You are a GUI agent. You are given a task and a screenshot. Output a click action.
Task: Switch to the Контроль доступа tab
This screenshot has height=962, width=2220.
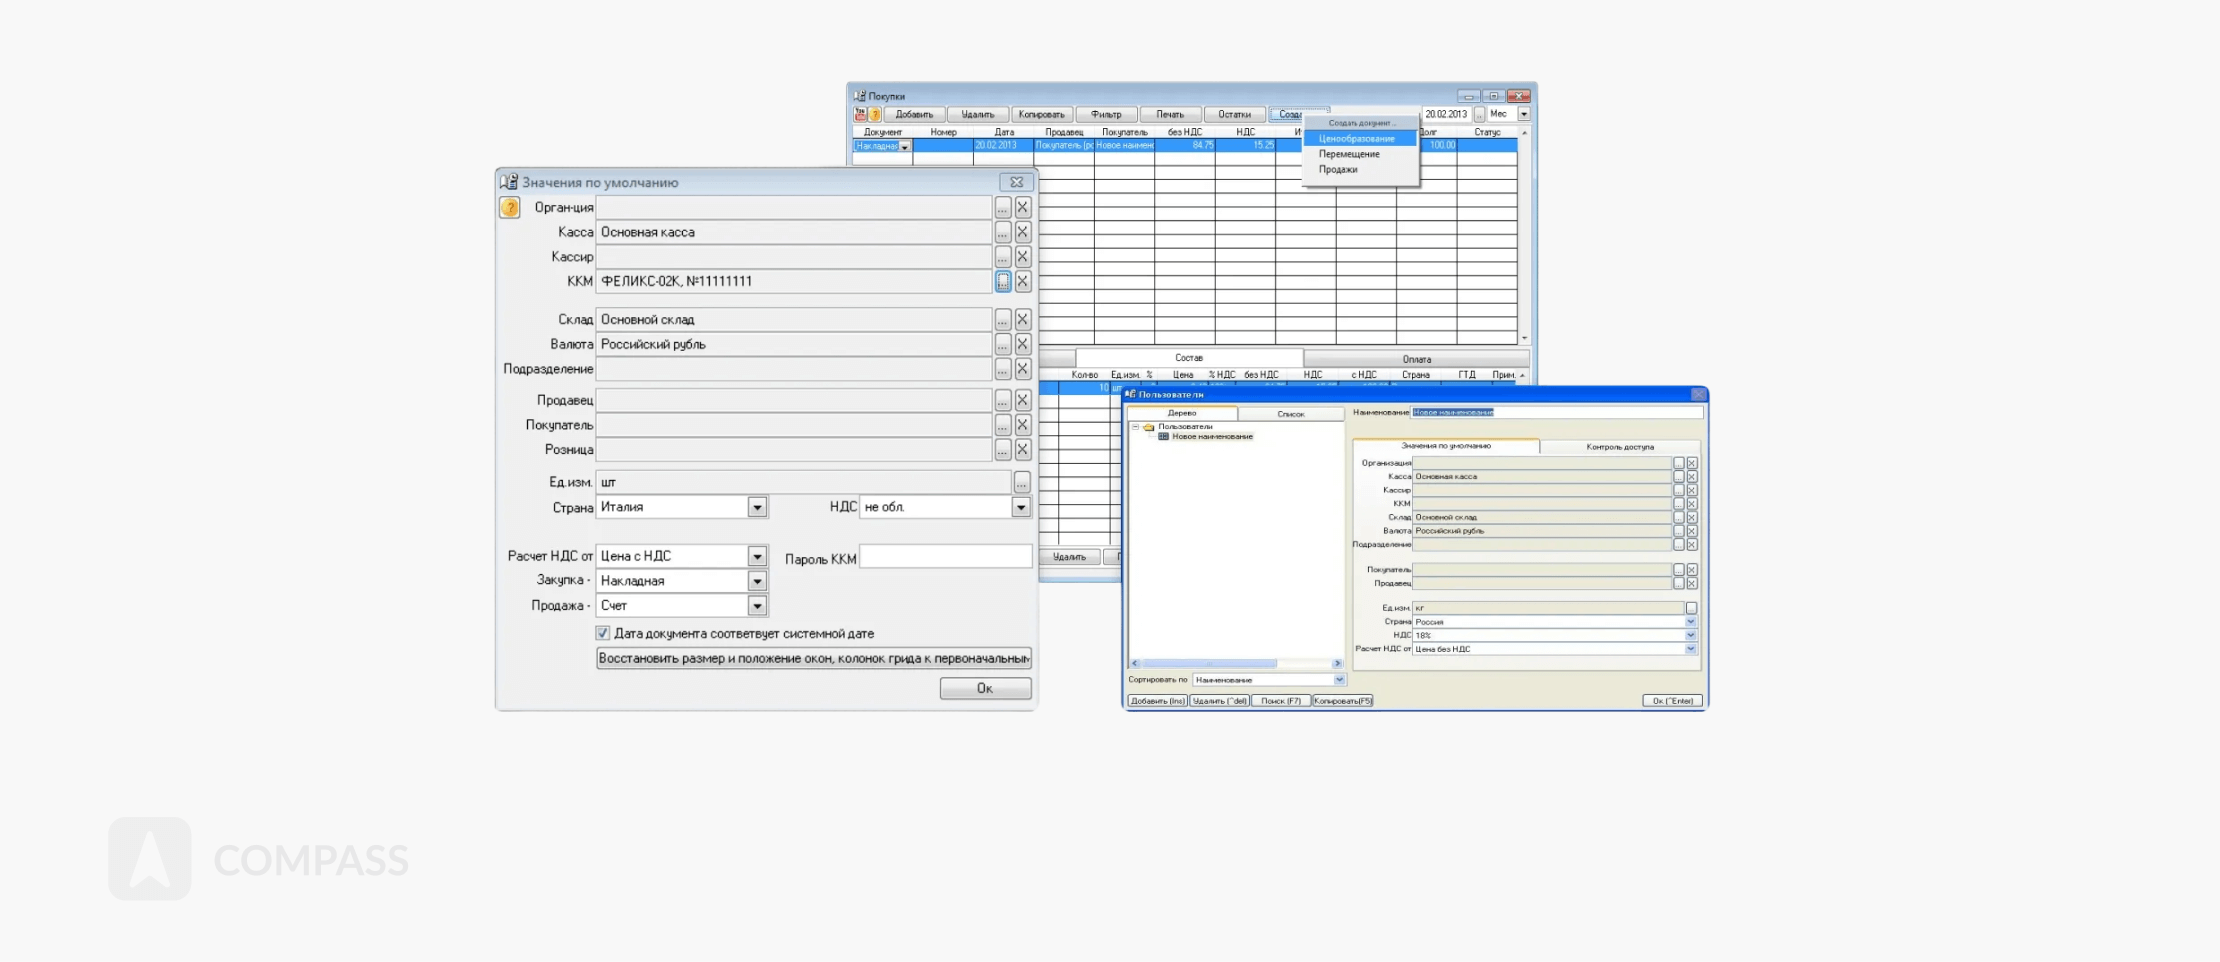pyautogui.click(x=1619, y=447)
